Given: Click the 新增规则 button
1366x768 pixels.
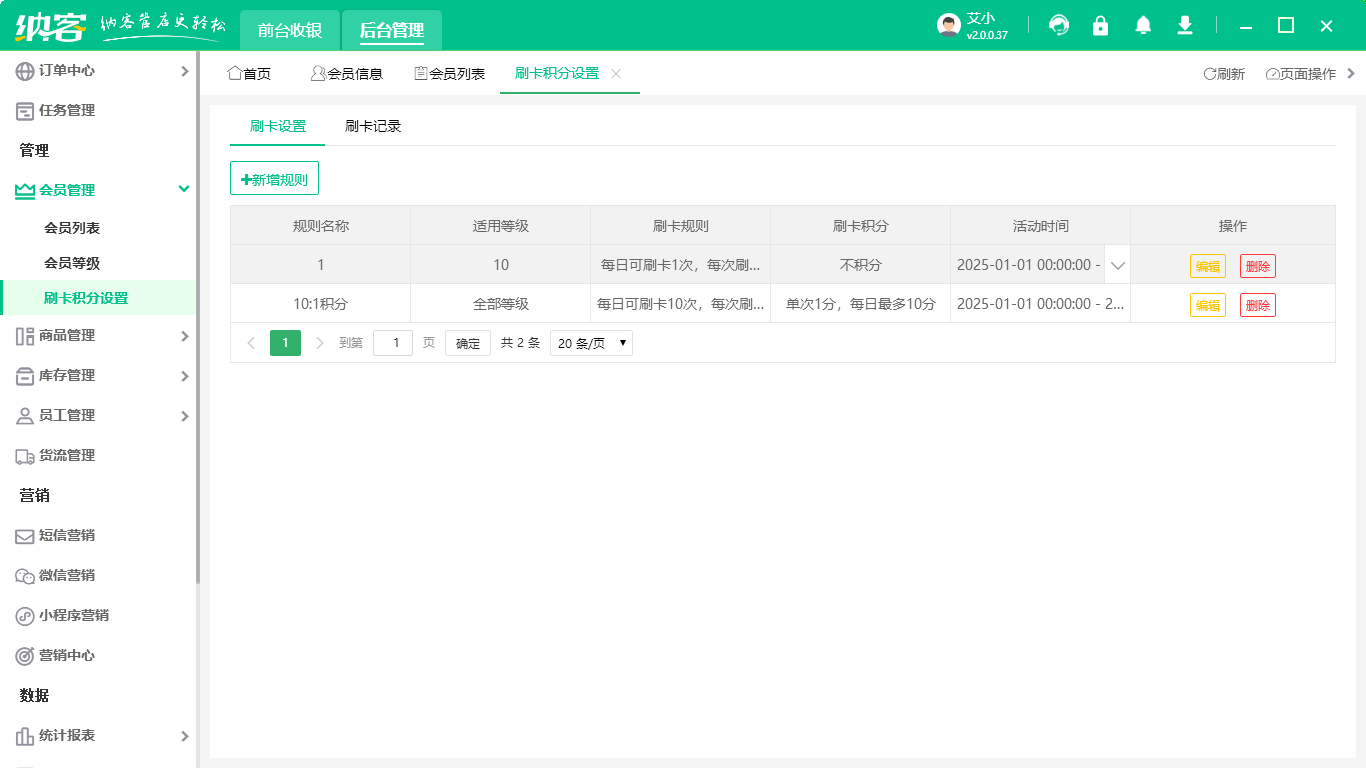Looking at the screenshot, I should coord(274,177).
